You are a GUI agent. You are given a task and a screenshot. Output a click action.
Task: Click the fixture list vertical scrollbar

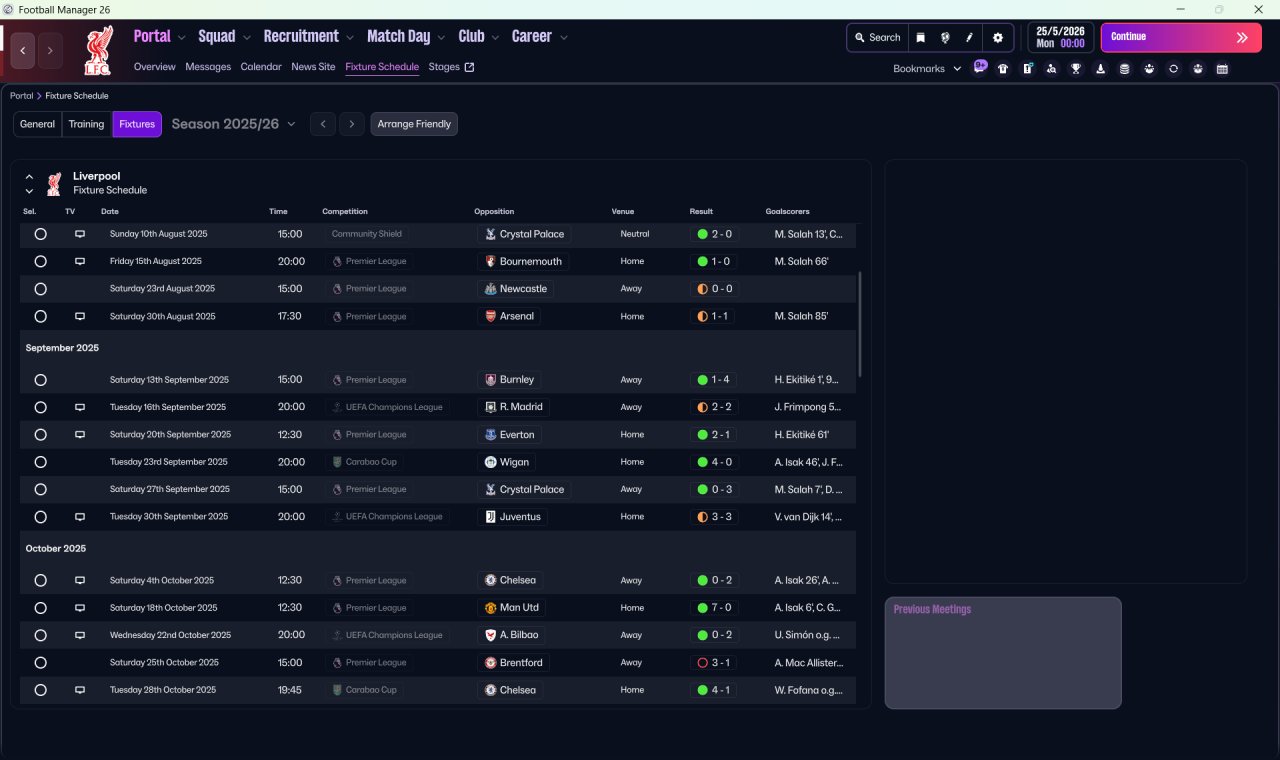click(859, 324)
